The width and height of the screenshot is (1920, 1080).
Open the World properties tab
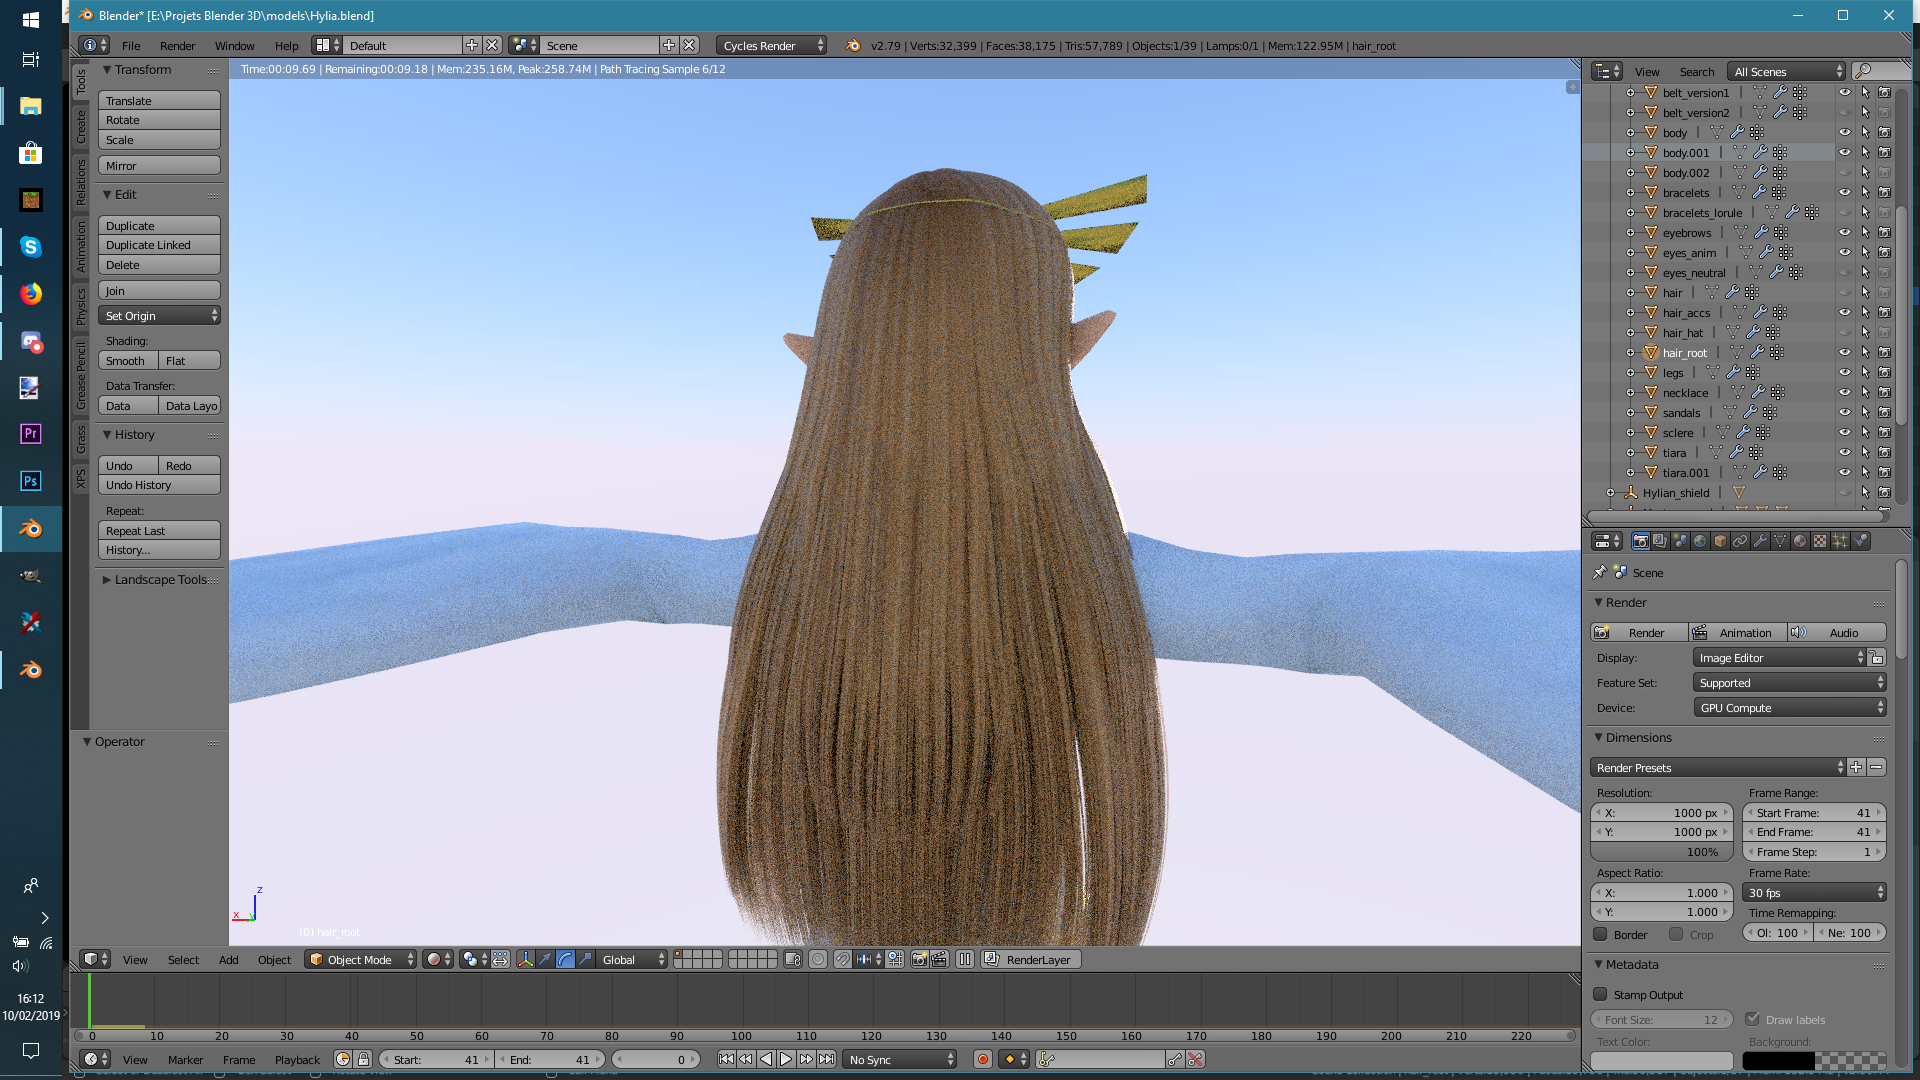(1700, 541)
